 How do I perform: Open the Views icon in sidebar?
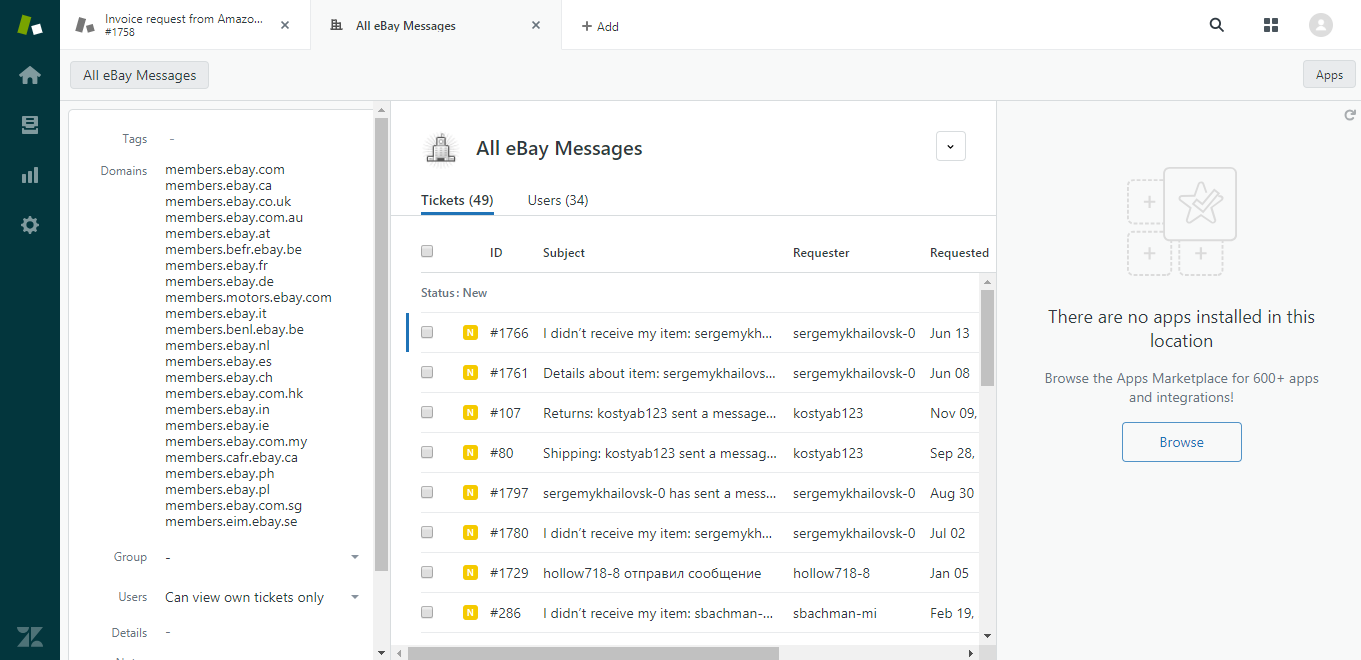click(30, 125)
